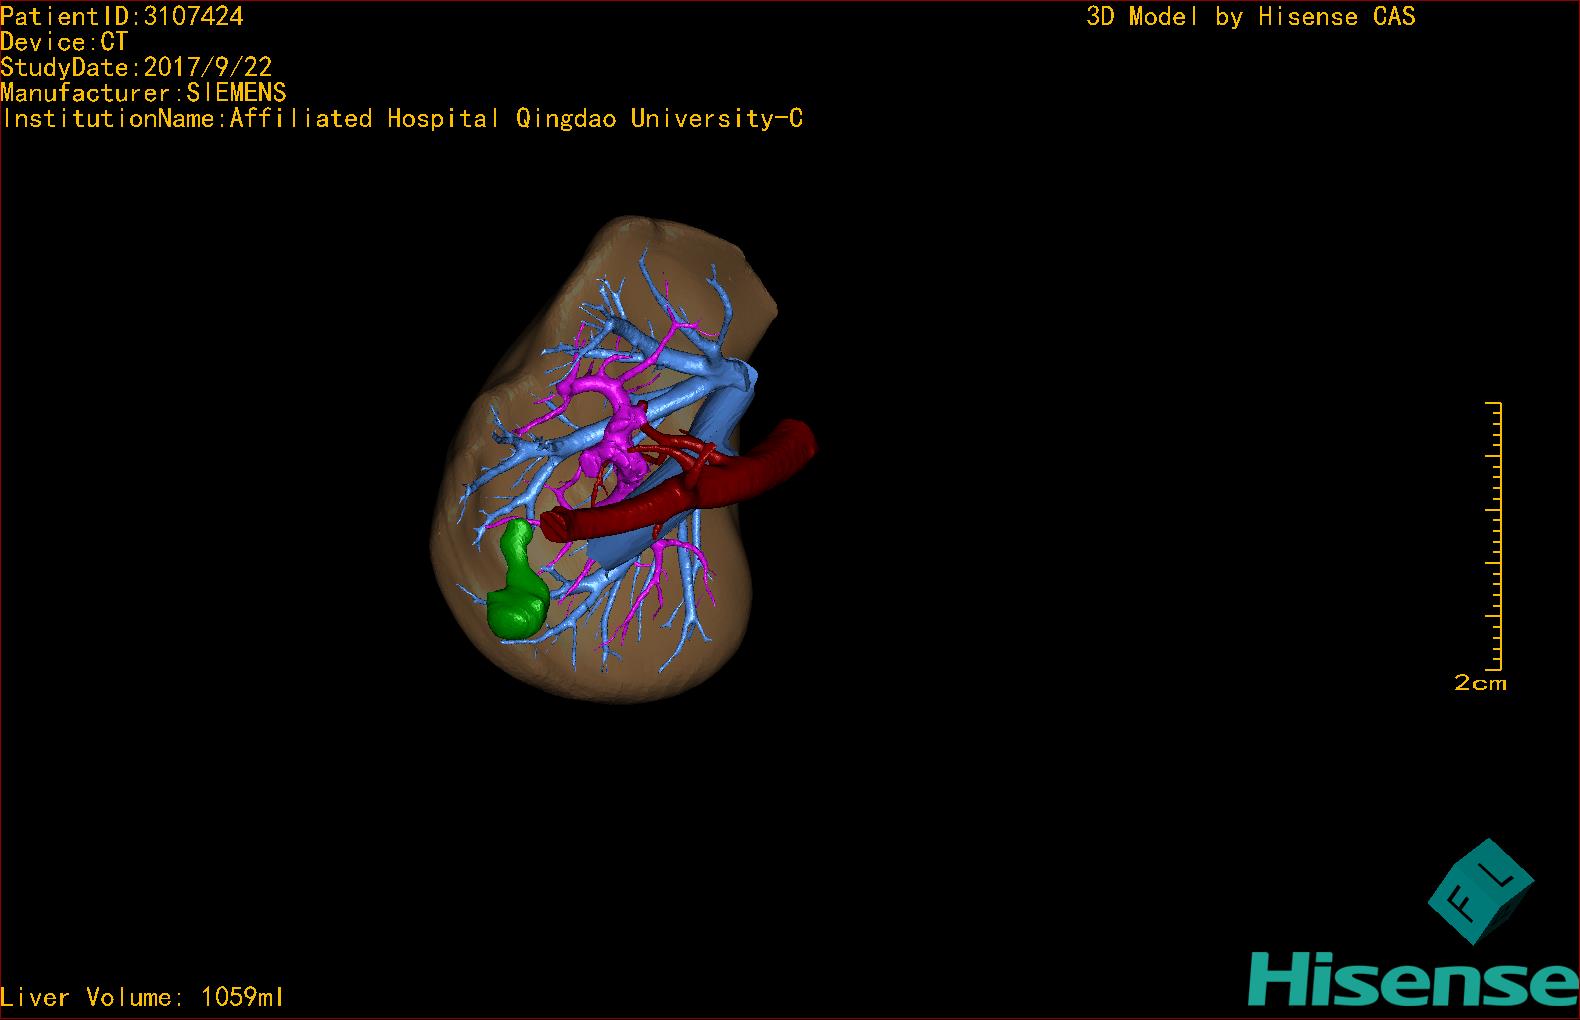Screen dimensions: 1580x1020
Task: Click the 2cm scale label
Action: [1480, 683]
